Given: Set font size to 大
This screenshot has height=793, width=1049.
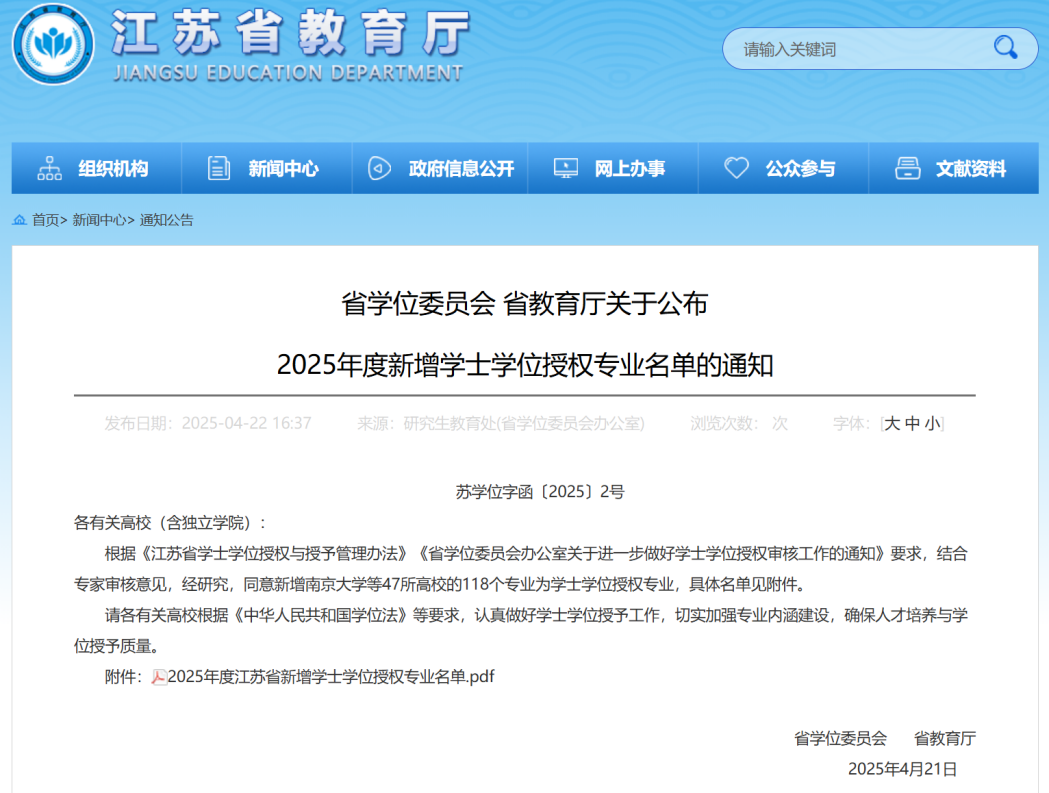Looking at the screenshot, I should pos(892,424).
